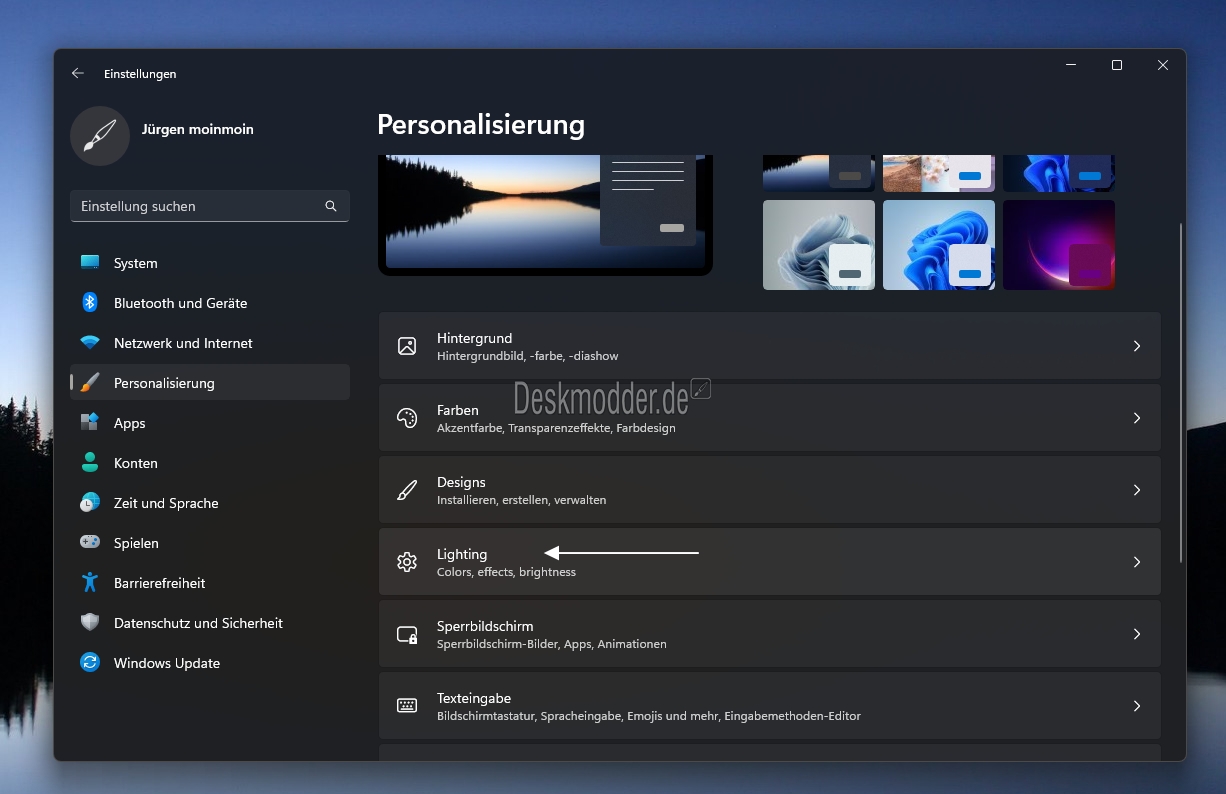Click the vertical scrollbar of settings page

pyautogui.click(x=1181, y=392)
